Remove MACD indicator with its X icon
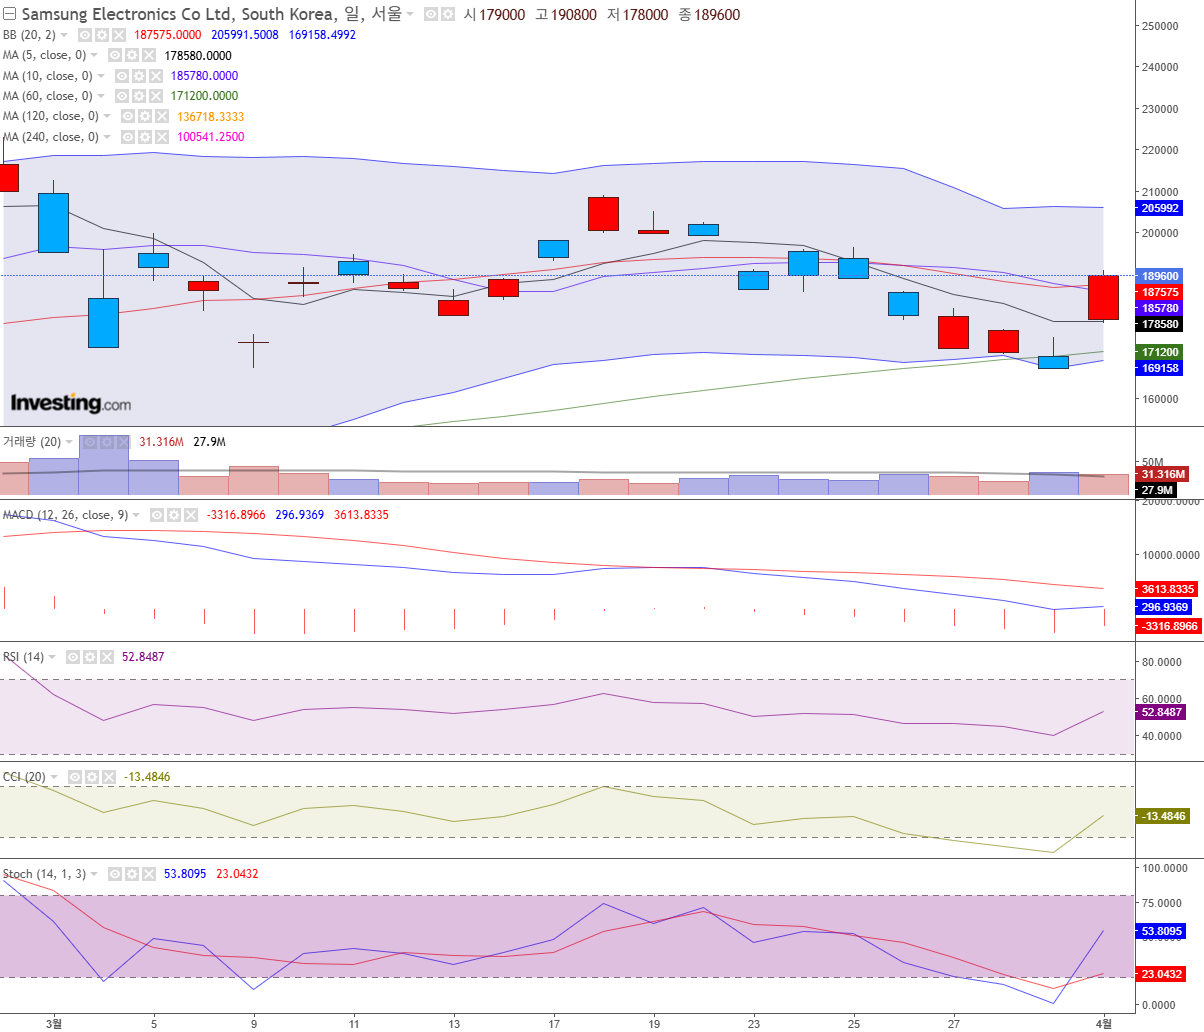The image size is (1204, 1032). [x=189, y=515]
